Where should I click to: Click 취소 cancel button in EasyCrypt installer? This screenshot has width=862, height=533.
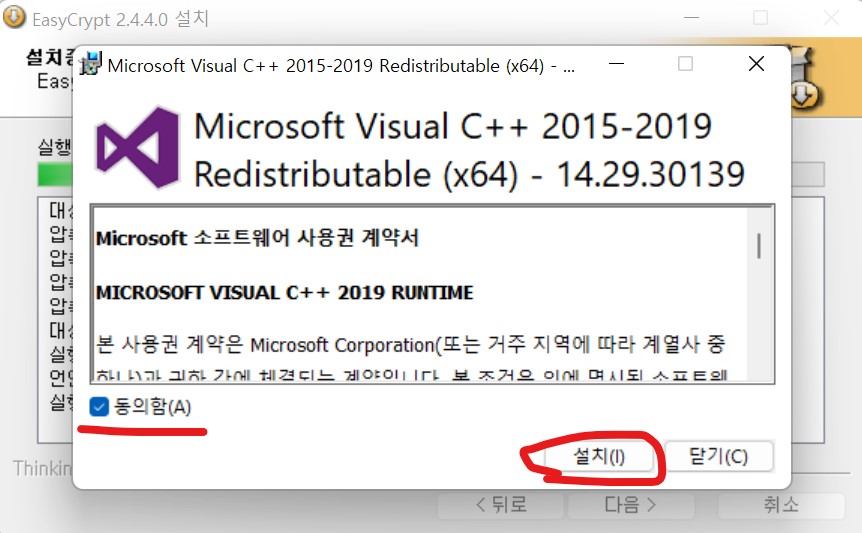click(x=781, y=505)
